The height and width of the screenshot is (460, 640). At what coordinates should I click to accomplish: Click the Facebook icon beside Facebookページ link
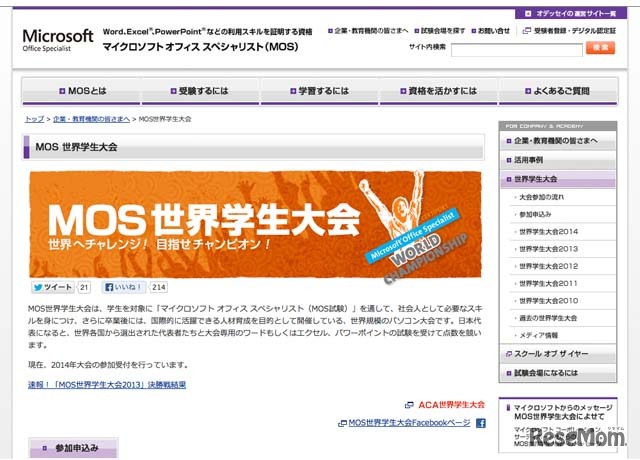(481, 423)
